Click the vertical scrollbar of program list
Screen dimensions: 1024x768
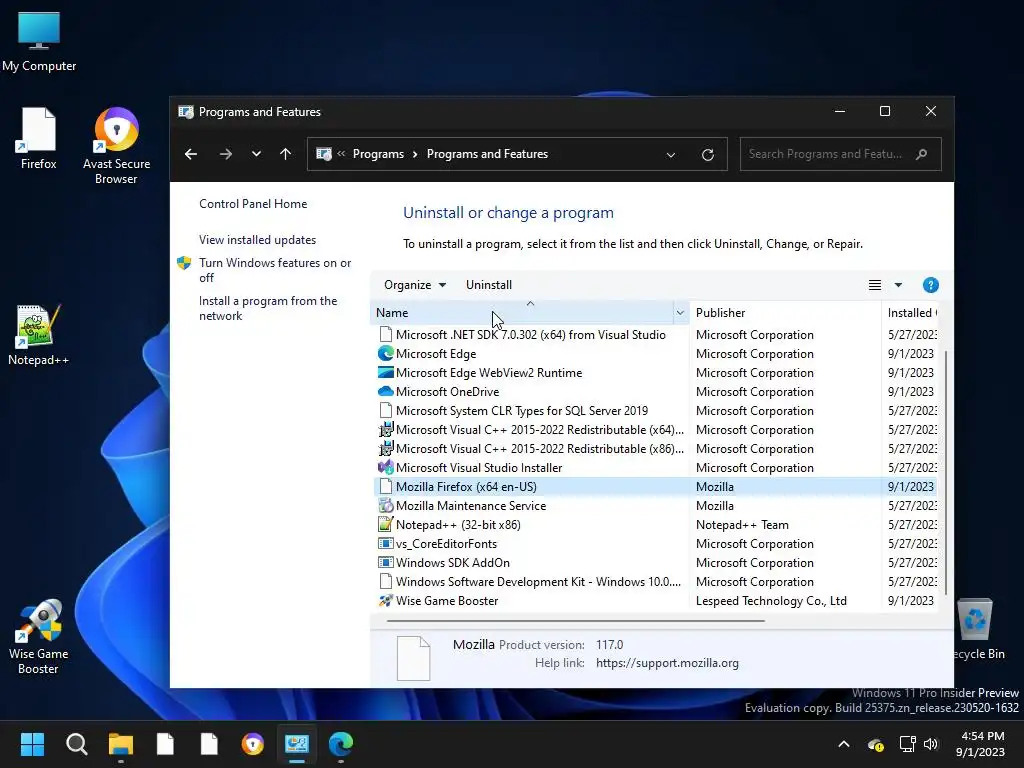(945, 472)
